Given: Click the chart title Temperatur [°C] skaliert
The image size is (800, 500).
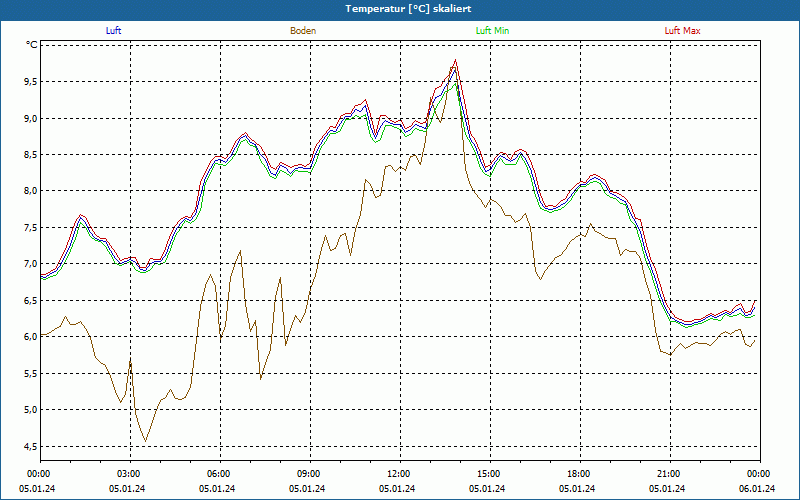Looking at the screenshot, I should [x=408, y=9].
